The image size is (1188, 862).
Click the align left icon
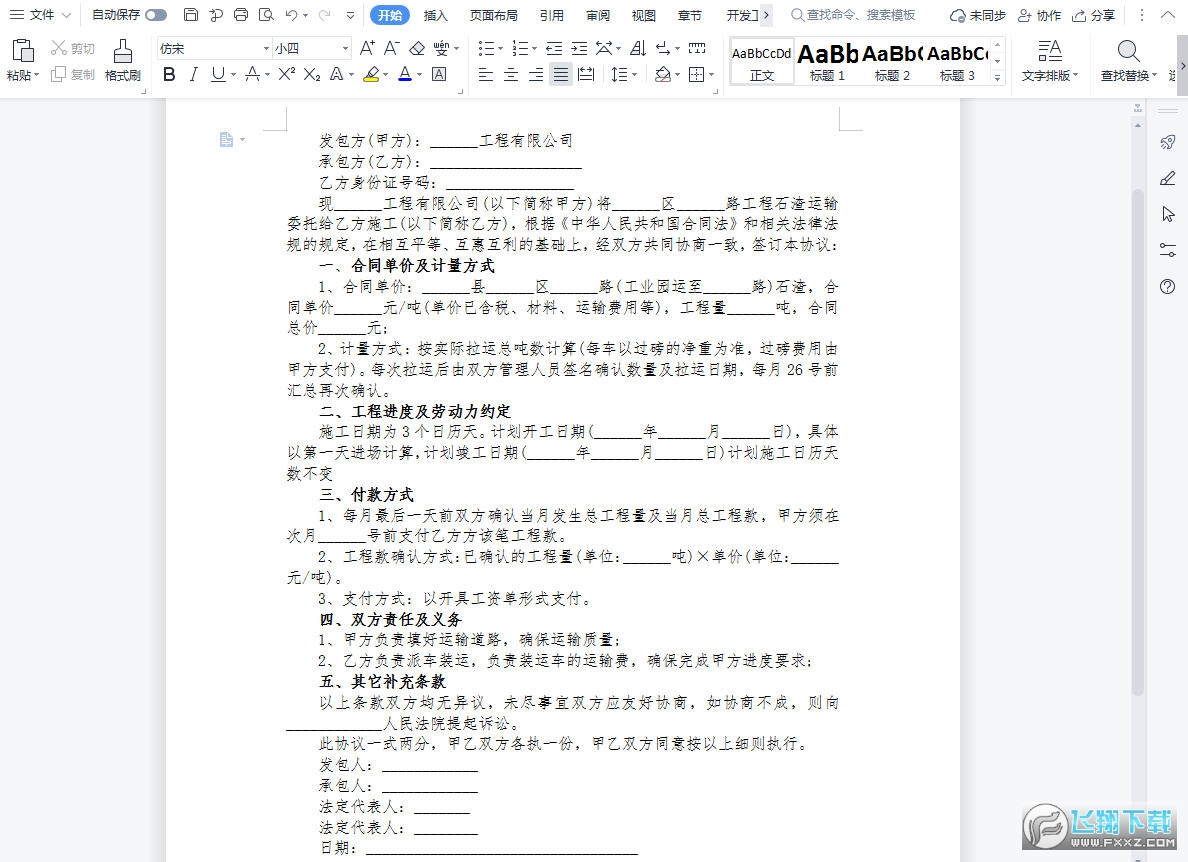click(x=486, y=74)
